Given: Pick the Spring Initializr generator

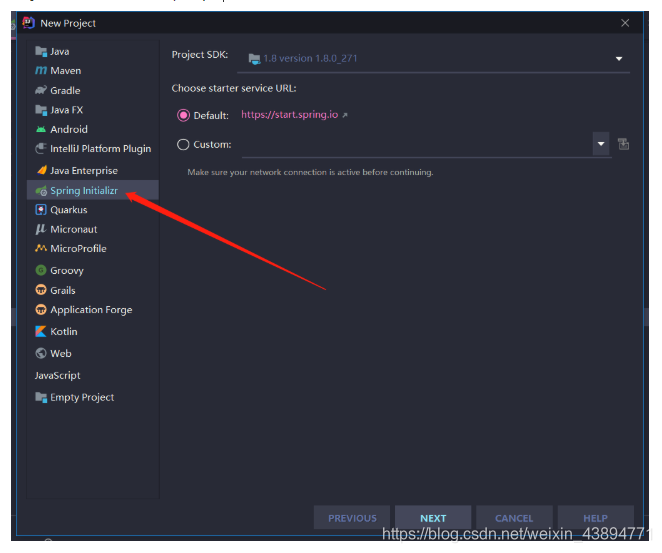Looking at the screenshot, I should point(92,190).
